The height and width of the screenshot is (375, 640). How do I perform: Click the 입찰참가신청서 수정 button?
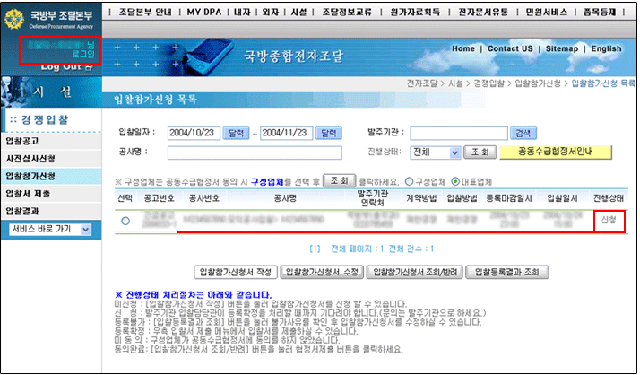[x=322, y=272]
